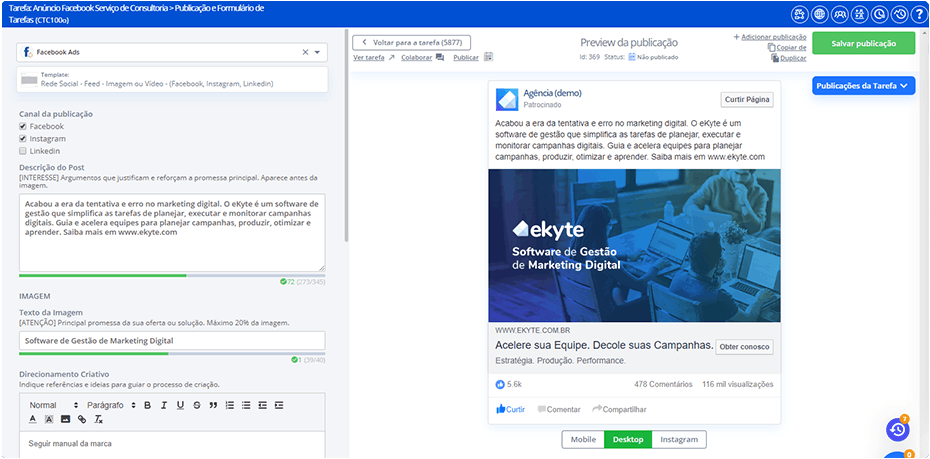Click the 478 Comentários text
The image size is (930, 459).
tap(663, 384)
